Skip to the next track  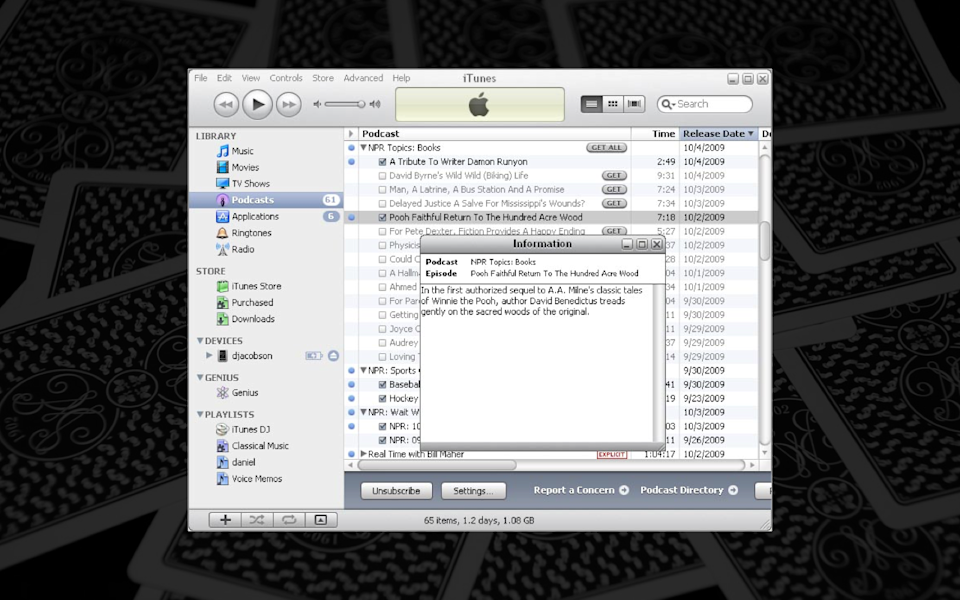coord(288,105)
